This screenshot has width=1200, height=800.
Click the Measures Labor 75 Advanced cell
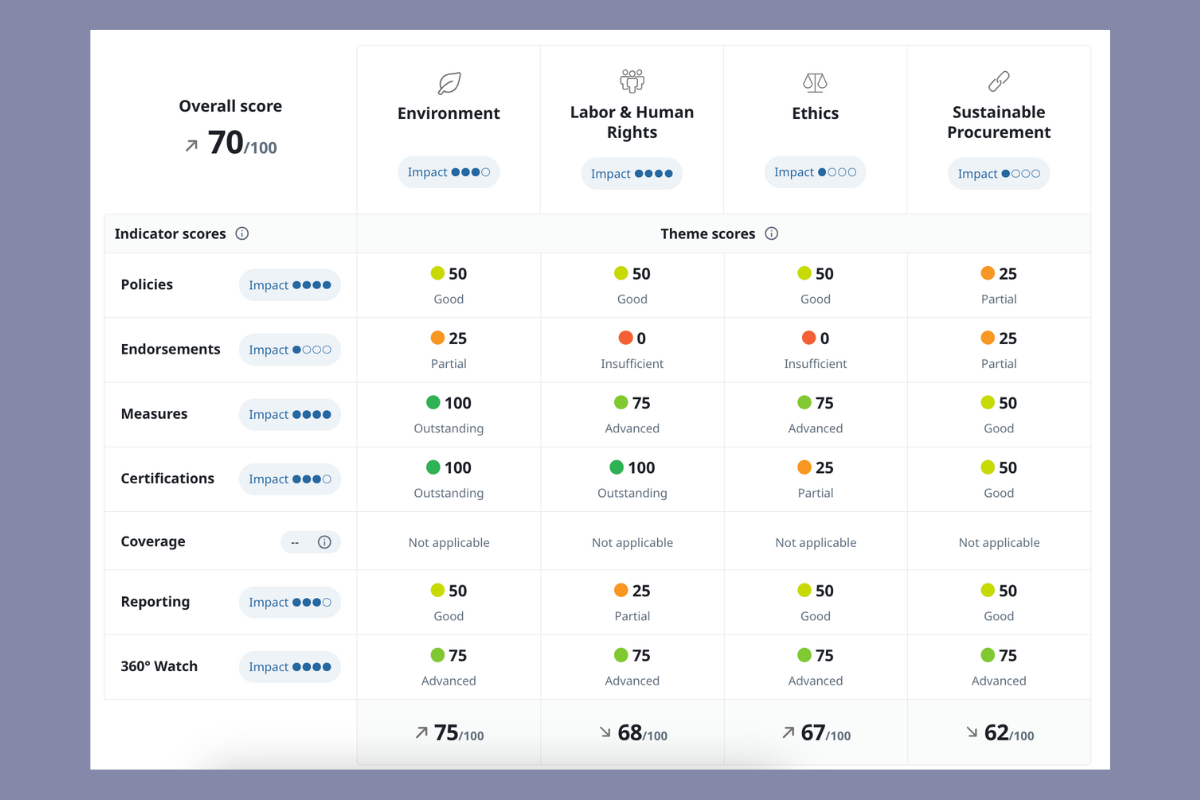click(632, 414)
